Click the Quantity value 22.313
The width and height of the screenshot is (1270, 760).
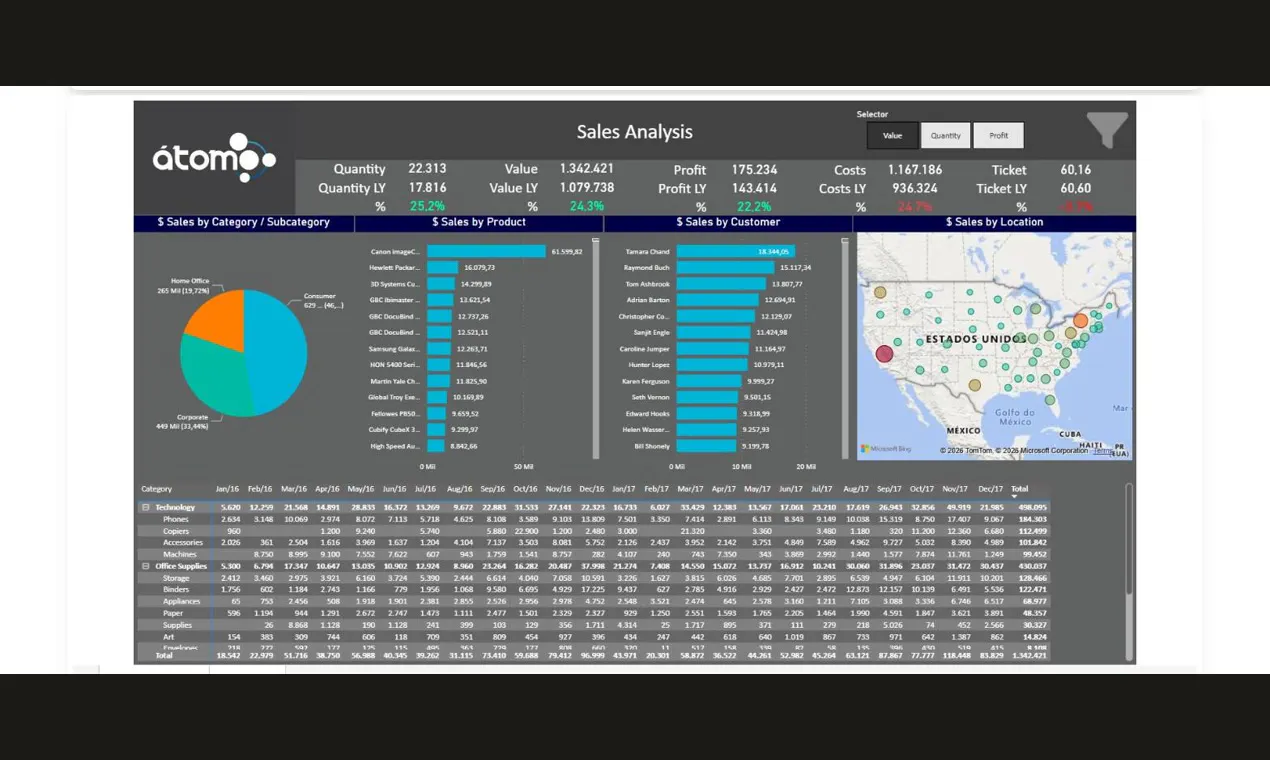(x=427, y=169)
